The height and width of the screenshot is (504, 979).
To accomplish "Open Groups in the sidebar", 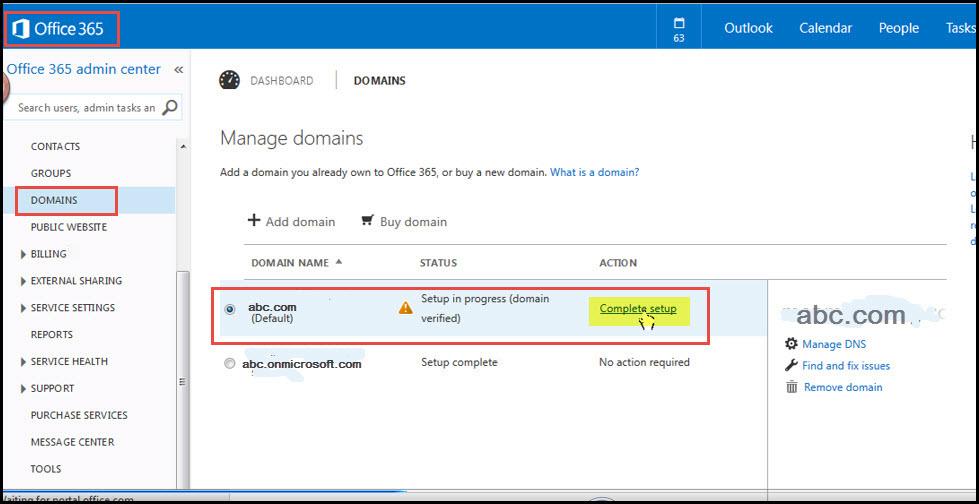I will 51,173.
